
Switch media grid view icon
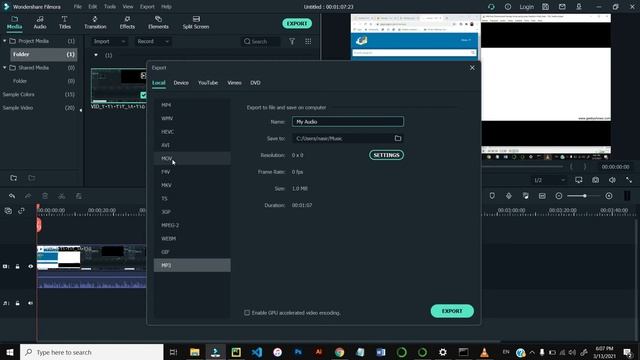308,41
